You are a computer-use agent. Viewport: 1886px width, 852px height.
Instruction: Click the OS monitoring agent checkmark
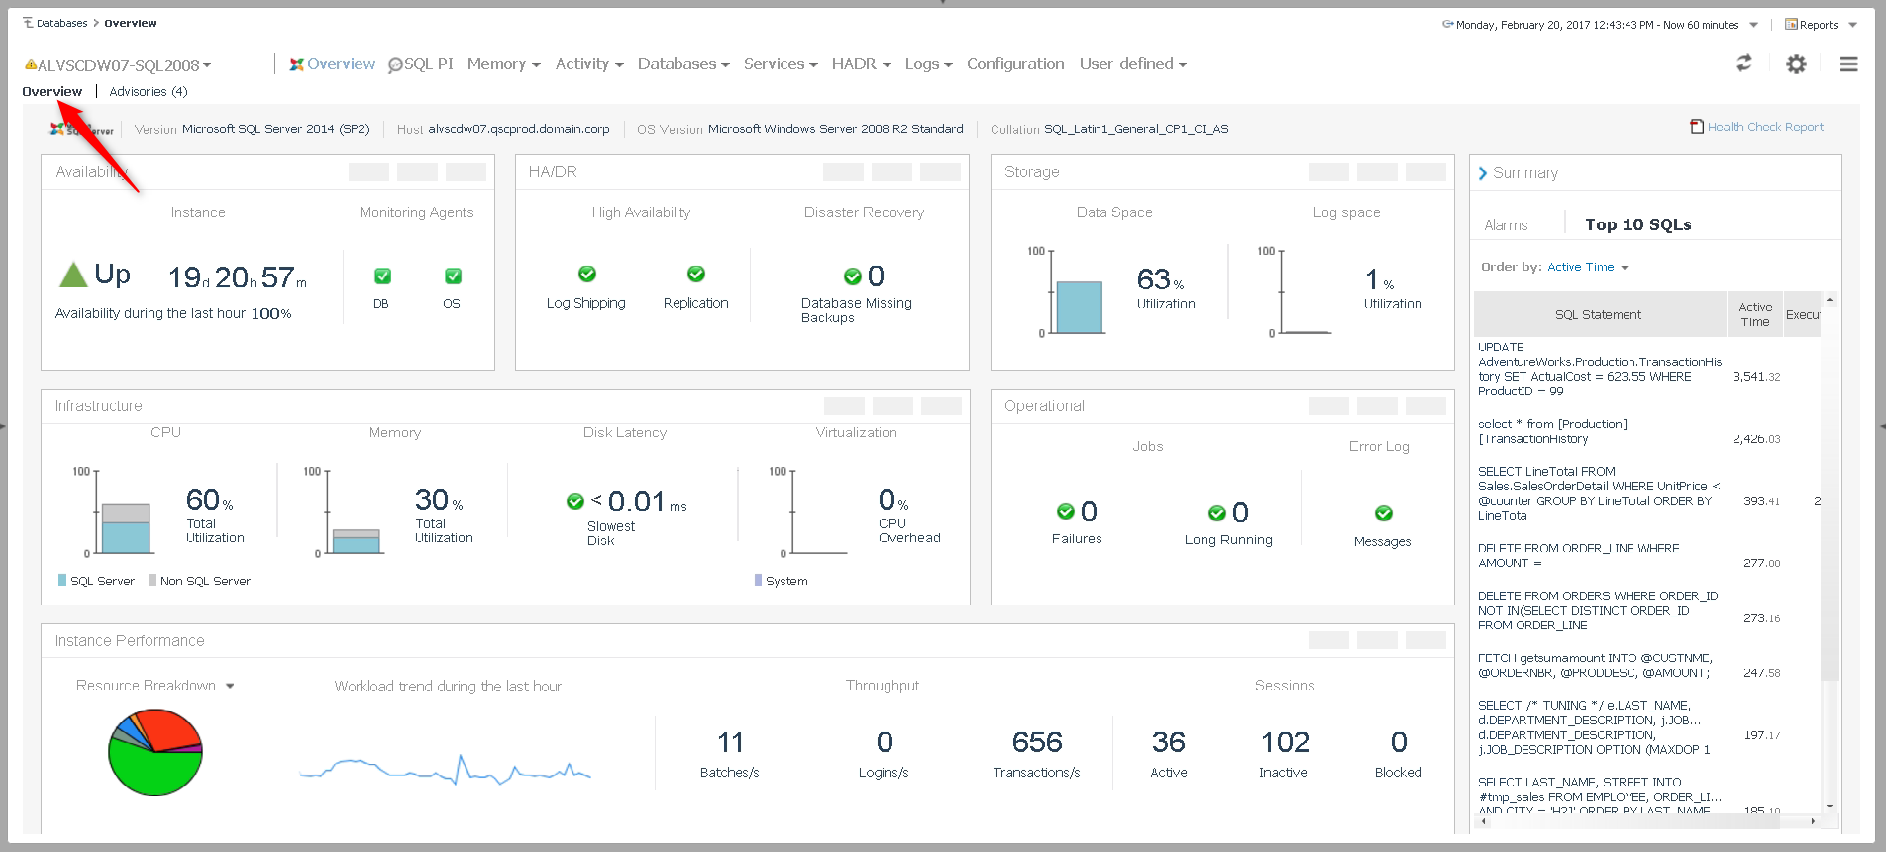point(453,276)
